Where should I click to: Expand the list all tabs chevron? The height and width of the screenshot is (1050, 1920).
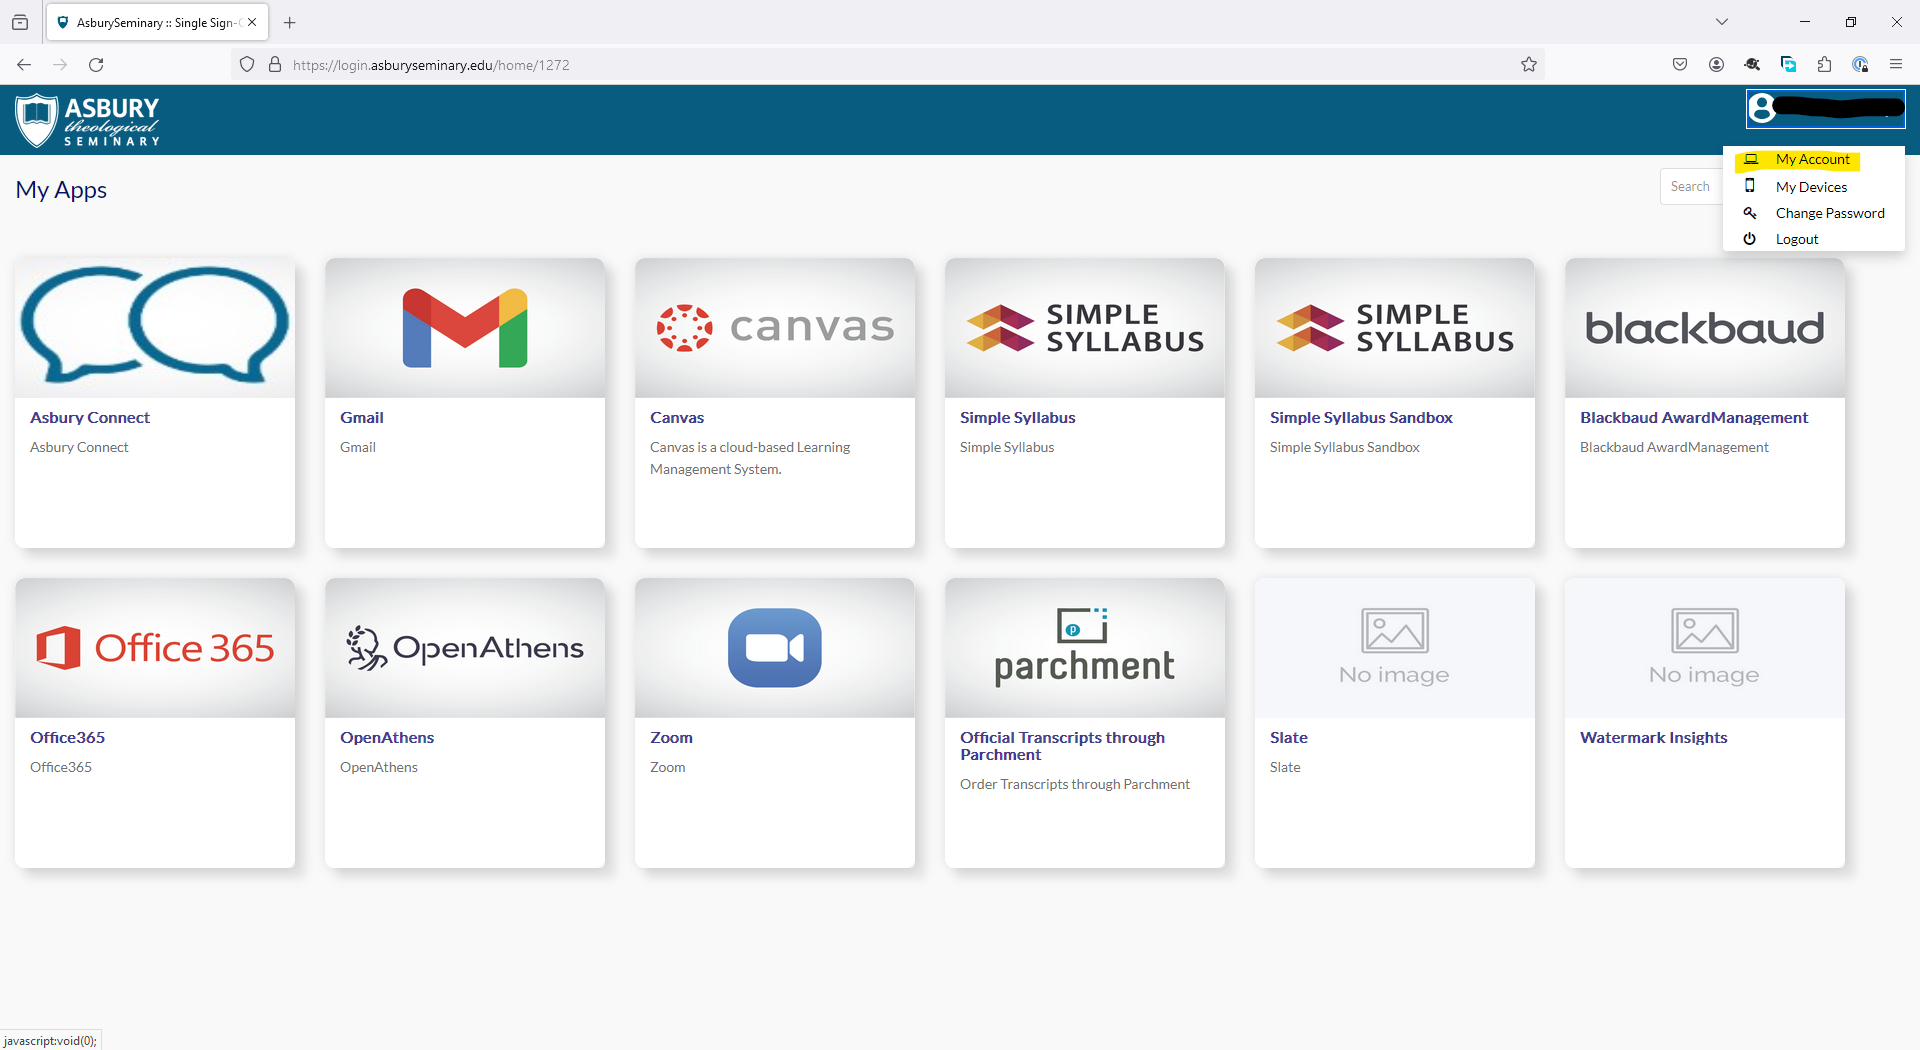pos(1722,22)
